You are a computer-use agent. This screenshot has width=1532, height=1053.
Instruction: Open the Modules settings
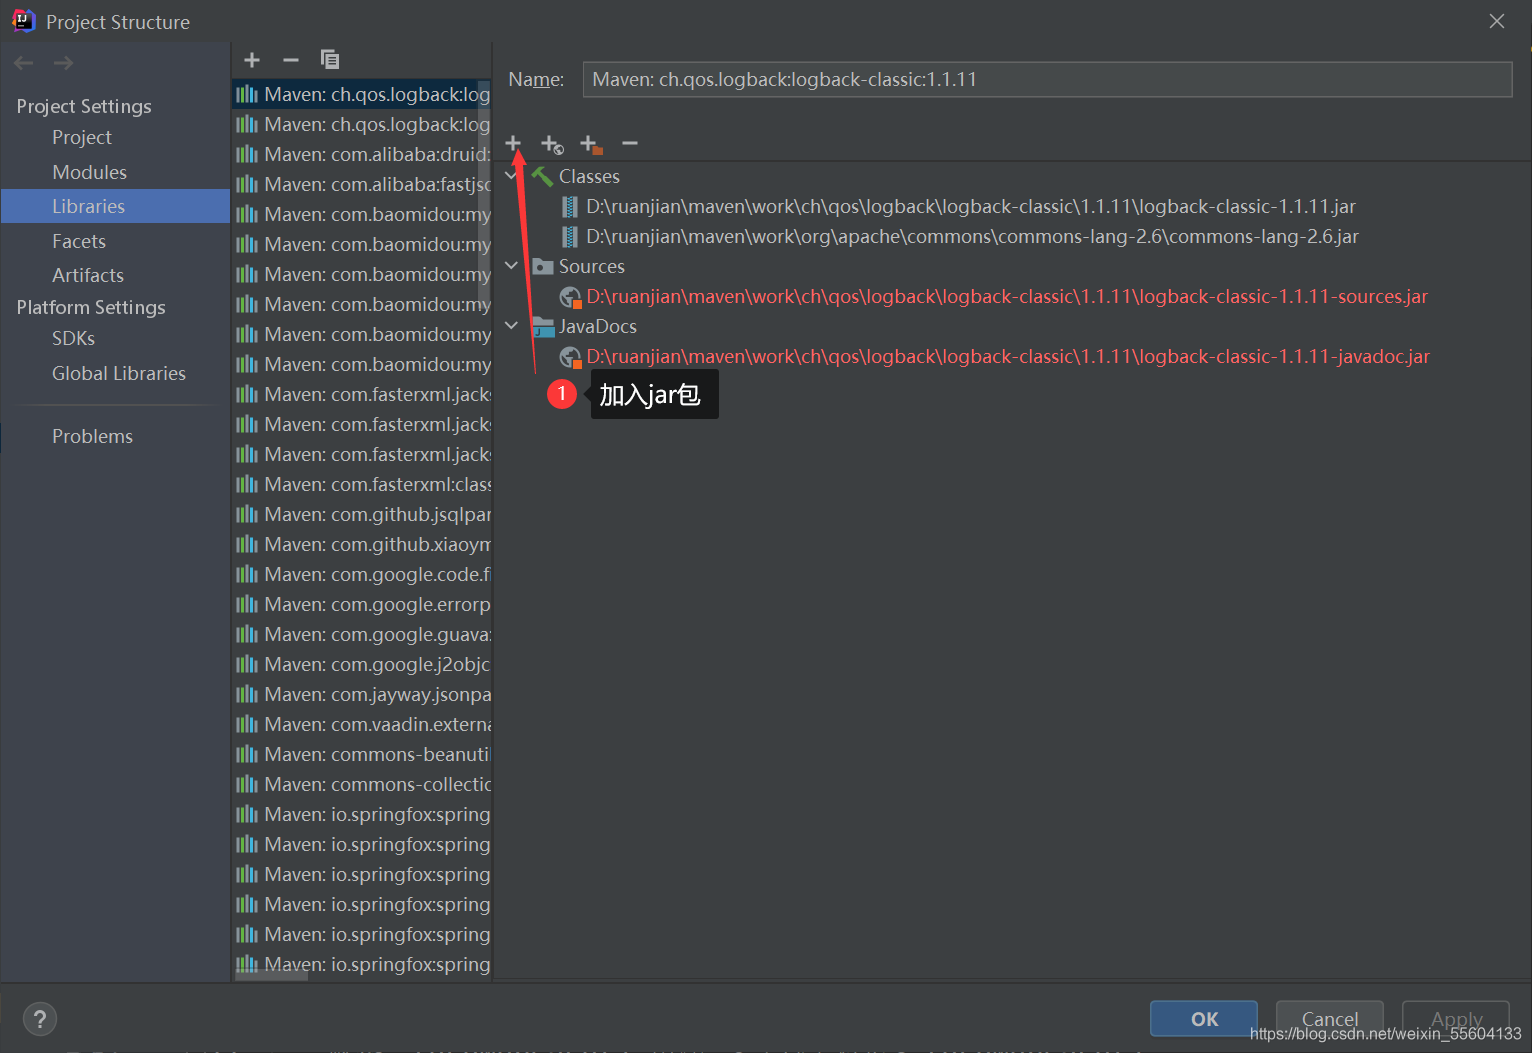(89, 172)
